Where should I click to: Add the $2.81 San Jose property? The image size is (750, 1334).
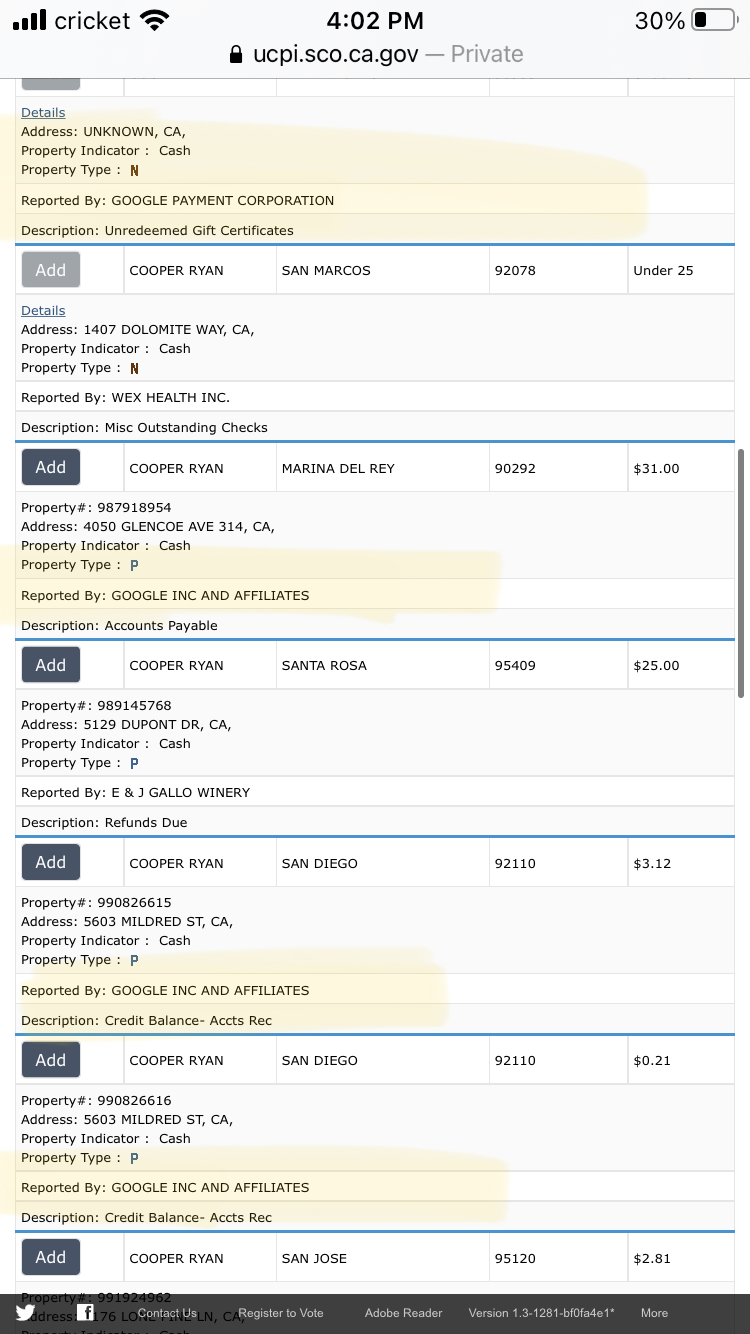coord(51,1257)
